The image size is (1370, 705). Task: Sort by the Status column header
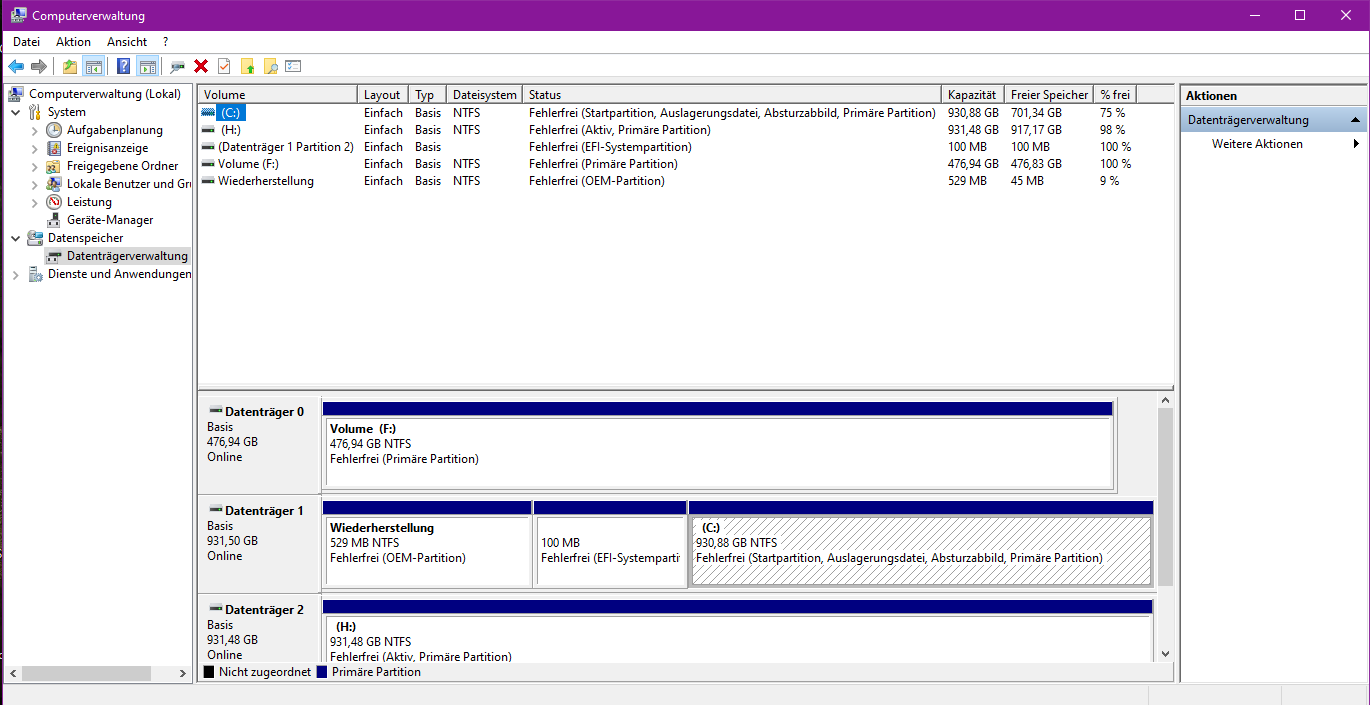pyautogui.click(x=732, y=94)
